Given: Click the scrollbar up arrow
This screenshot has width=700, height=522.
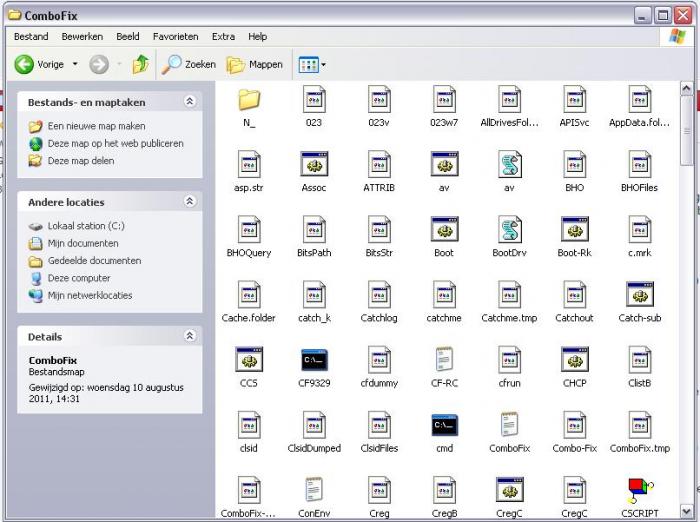Looking at the screenshot, I should click(x=687, y=88).
